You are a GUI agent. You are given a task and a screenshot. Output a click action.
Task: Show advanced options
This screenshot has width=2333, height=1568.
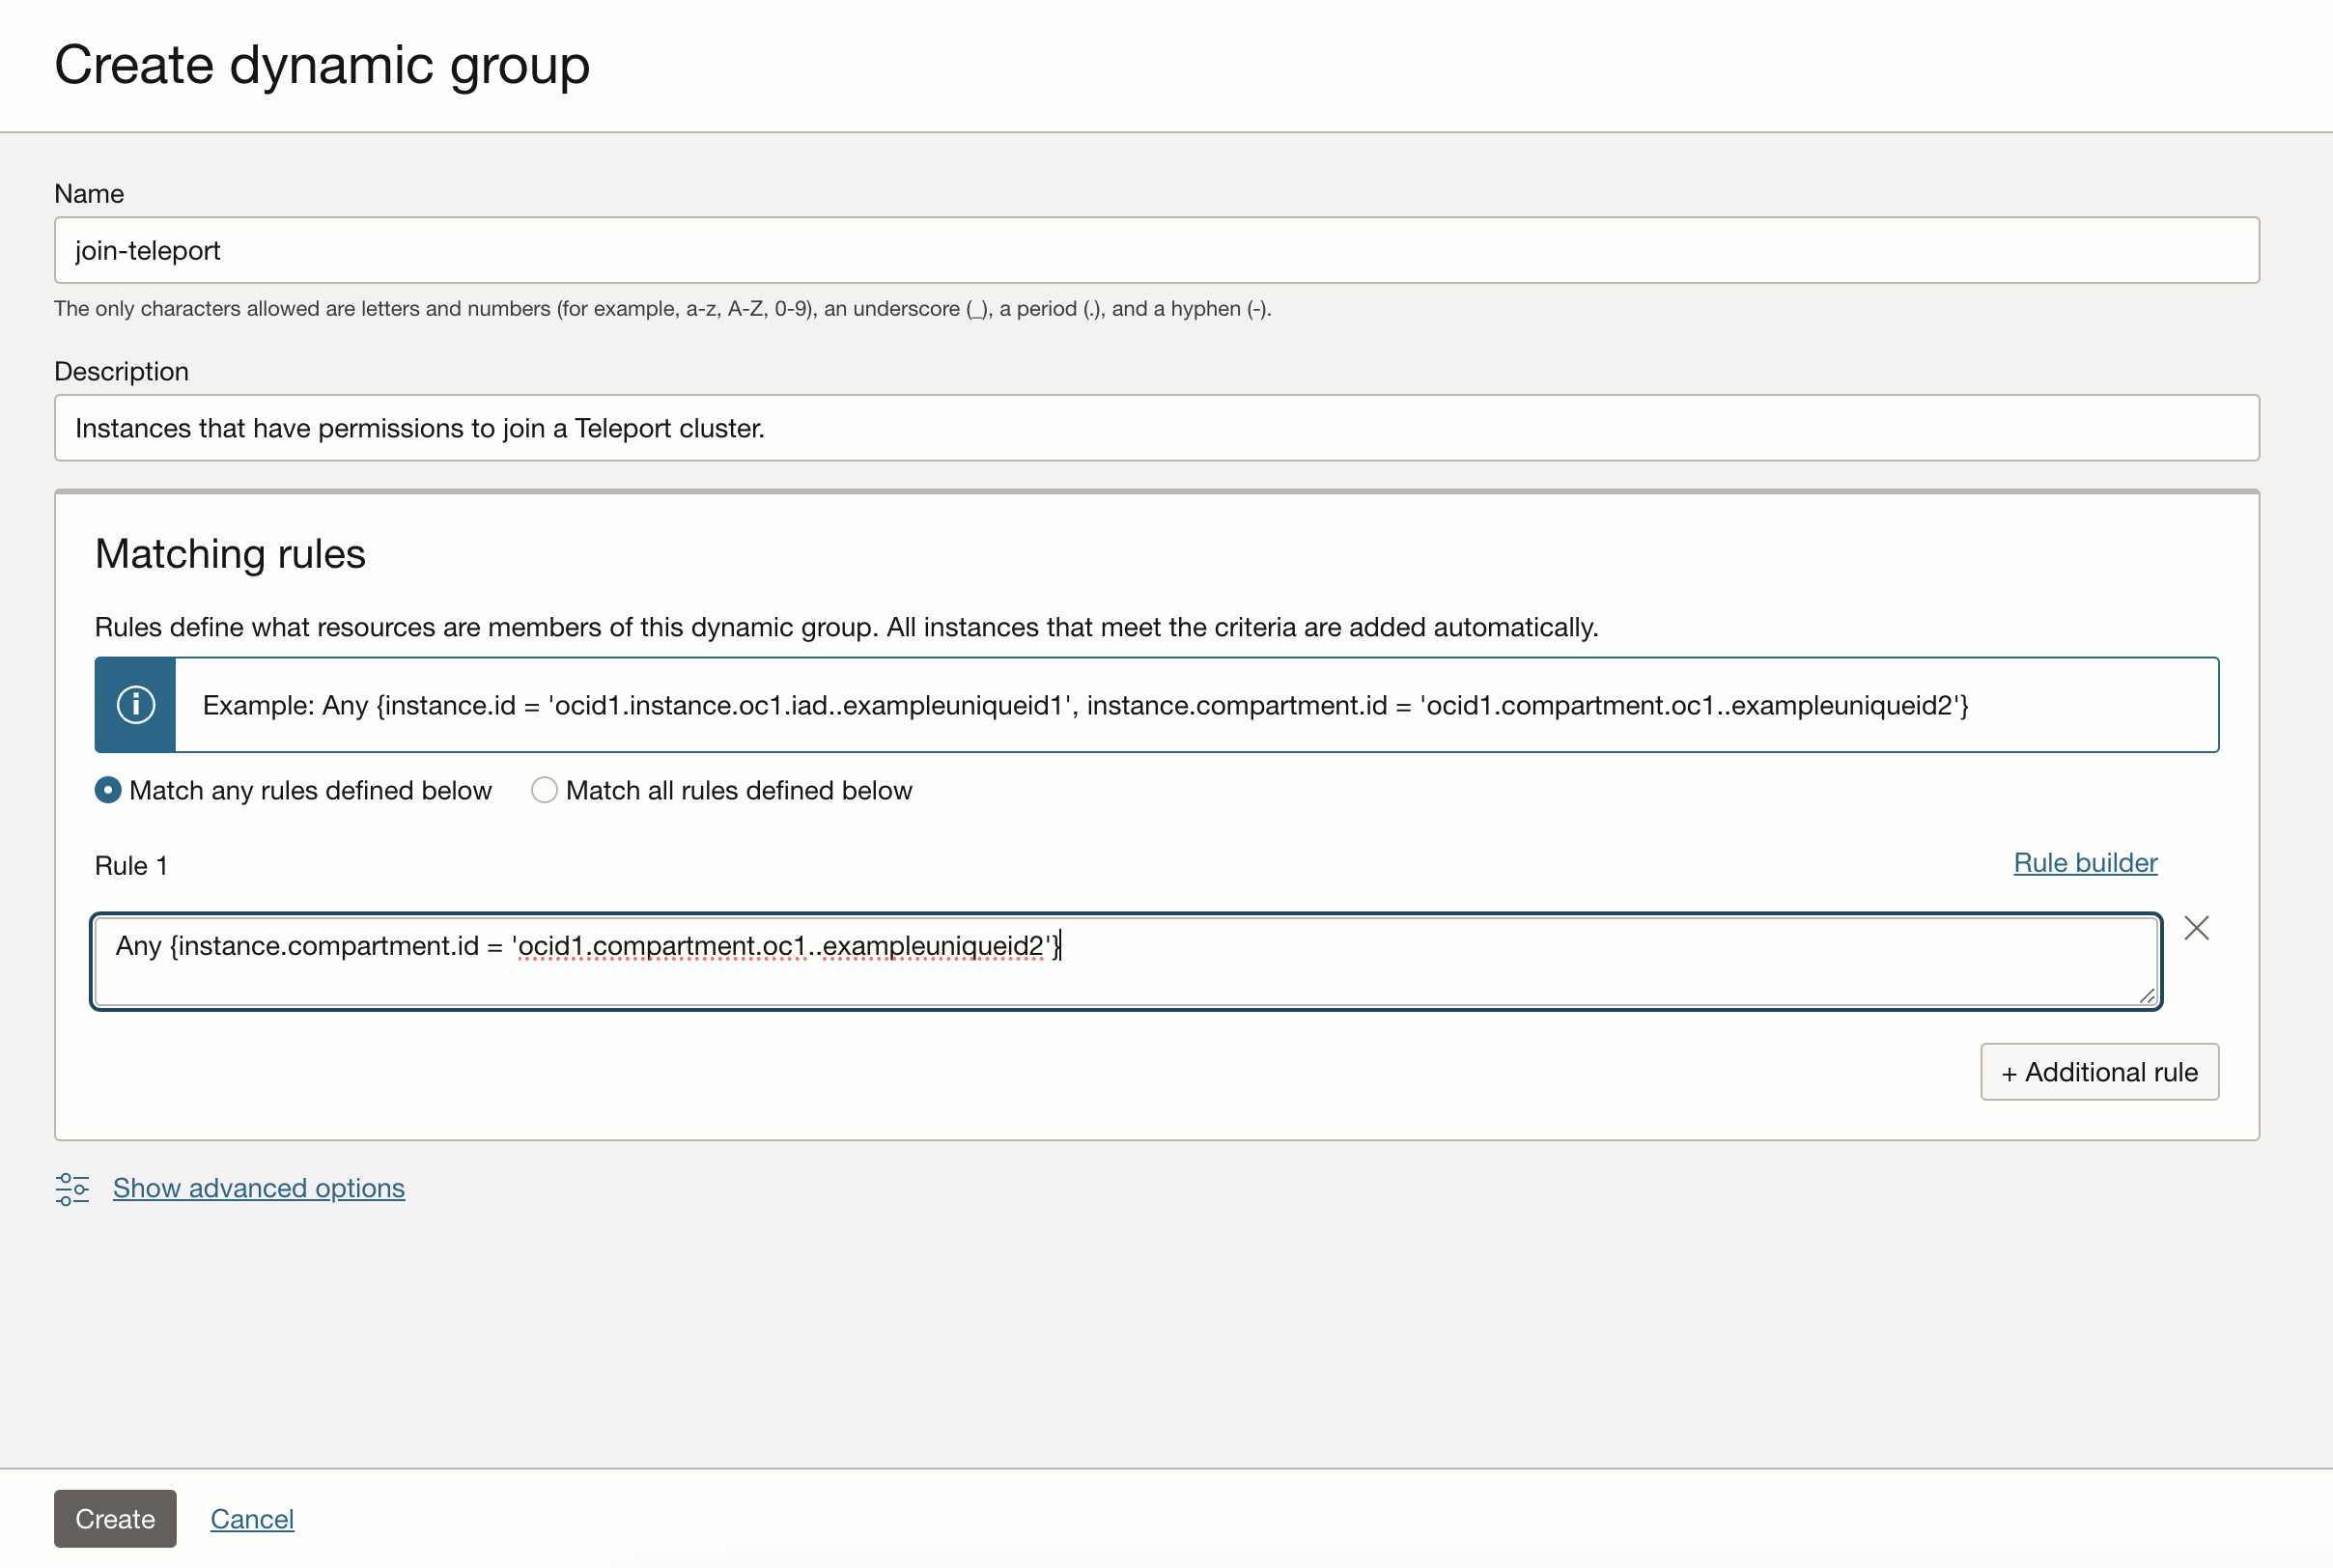(x=258, y=1188)
